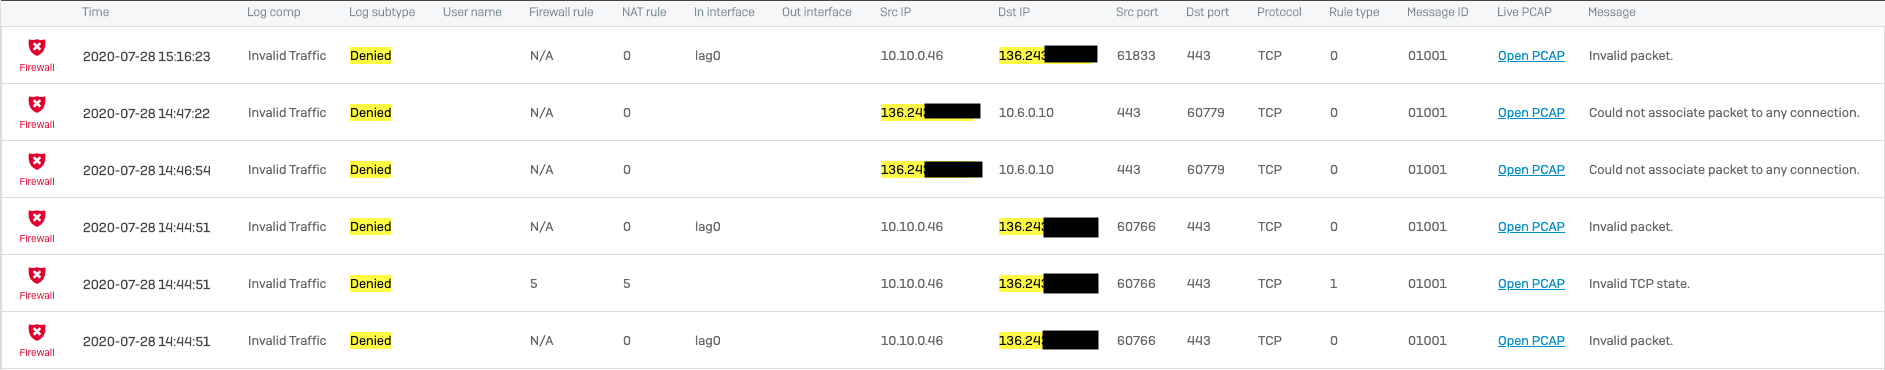Viewport: 1885px width, 370px height.
Task: Click the Firewall rule column header
Action: point(561,12)
